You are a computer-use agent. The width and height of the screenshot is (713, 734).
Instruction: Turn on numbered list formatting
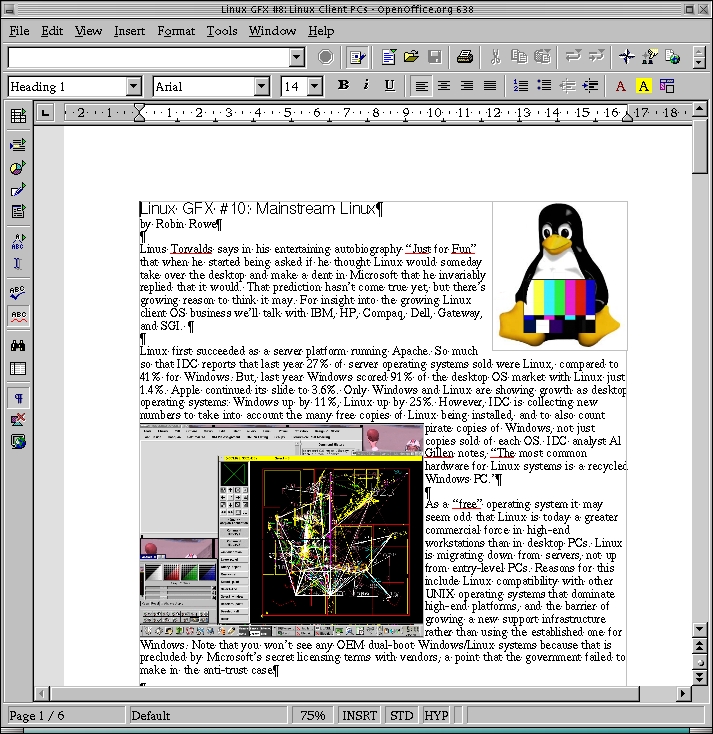(x=521, y=86)
